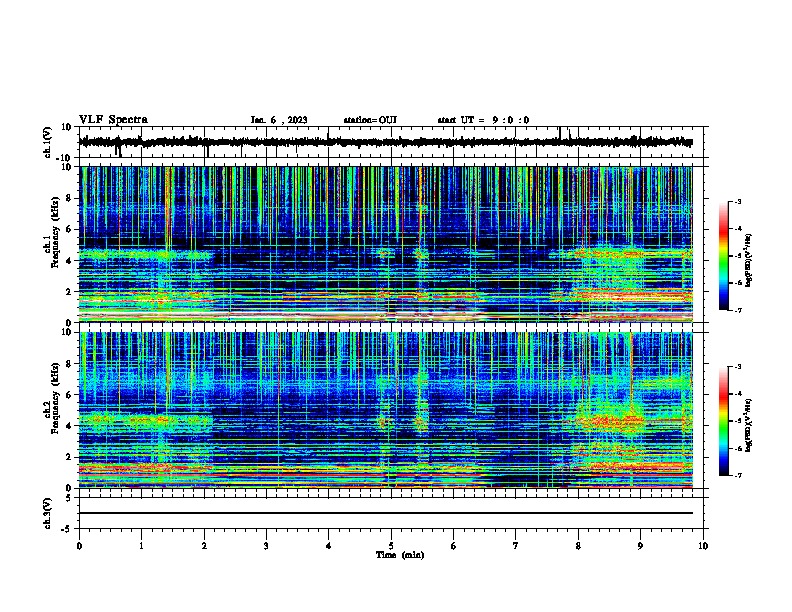Click time axis end tick label "10"

[703, 546]
